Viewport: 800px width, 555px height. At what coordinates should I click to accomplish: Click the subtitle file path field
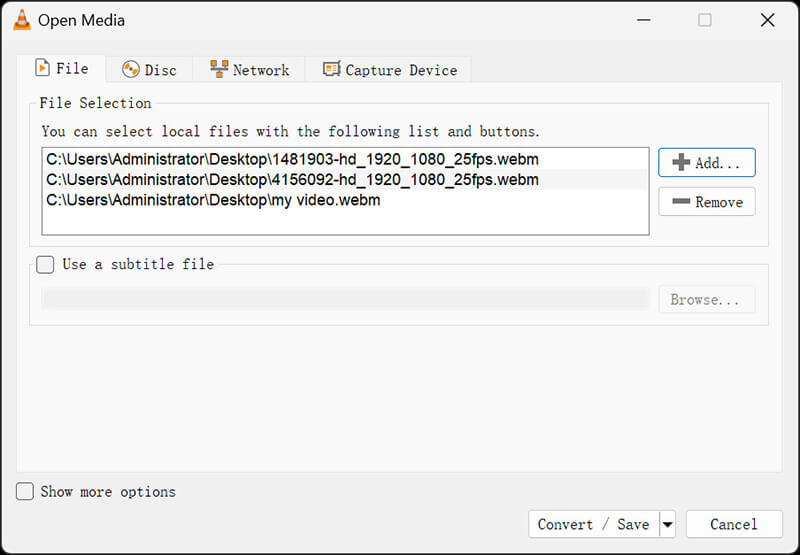click(x=345, y=299)
